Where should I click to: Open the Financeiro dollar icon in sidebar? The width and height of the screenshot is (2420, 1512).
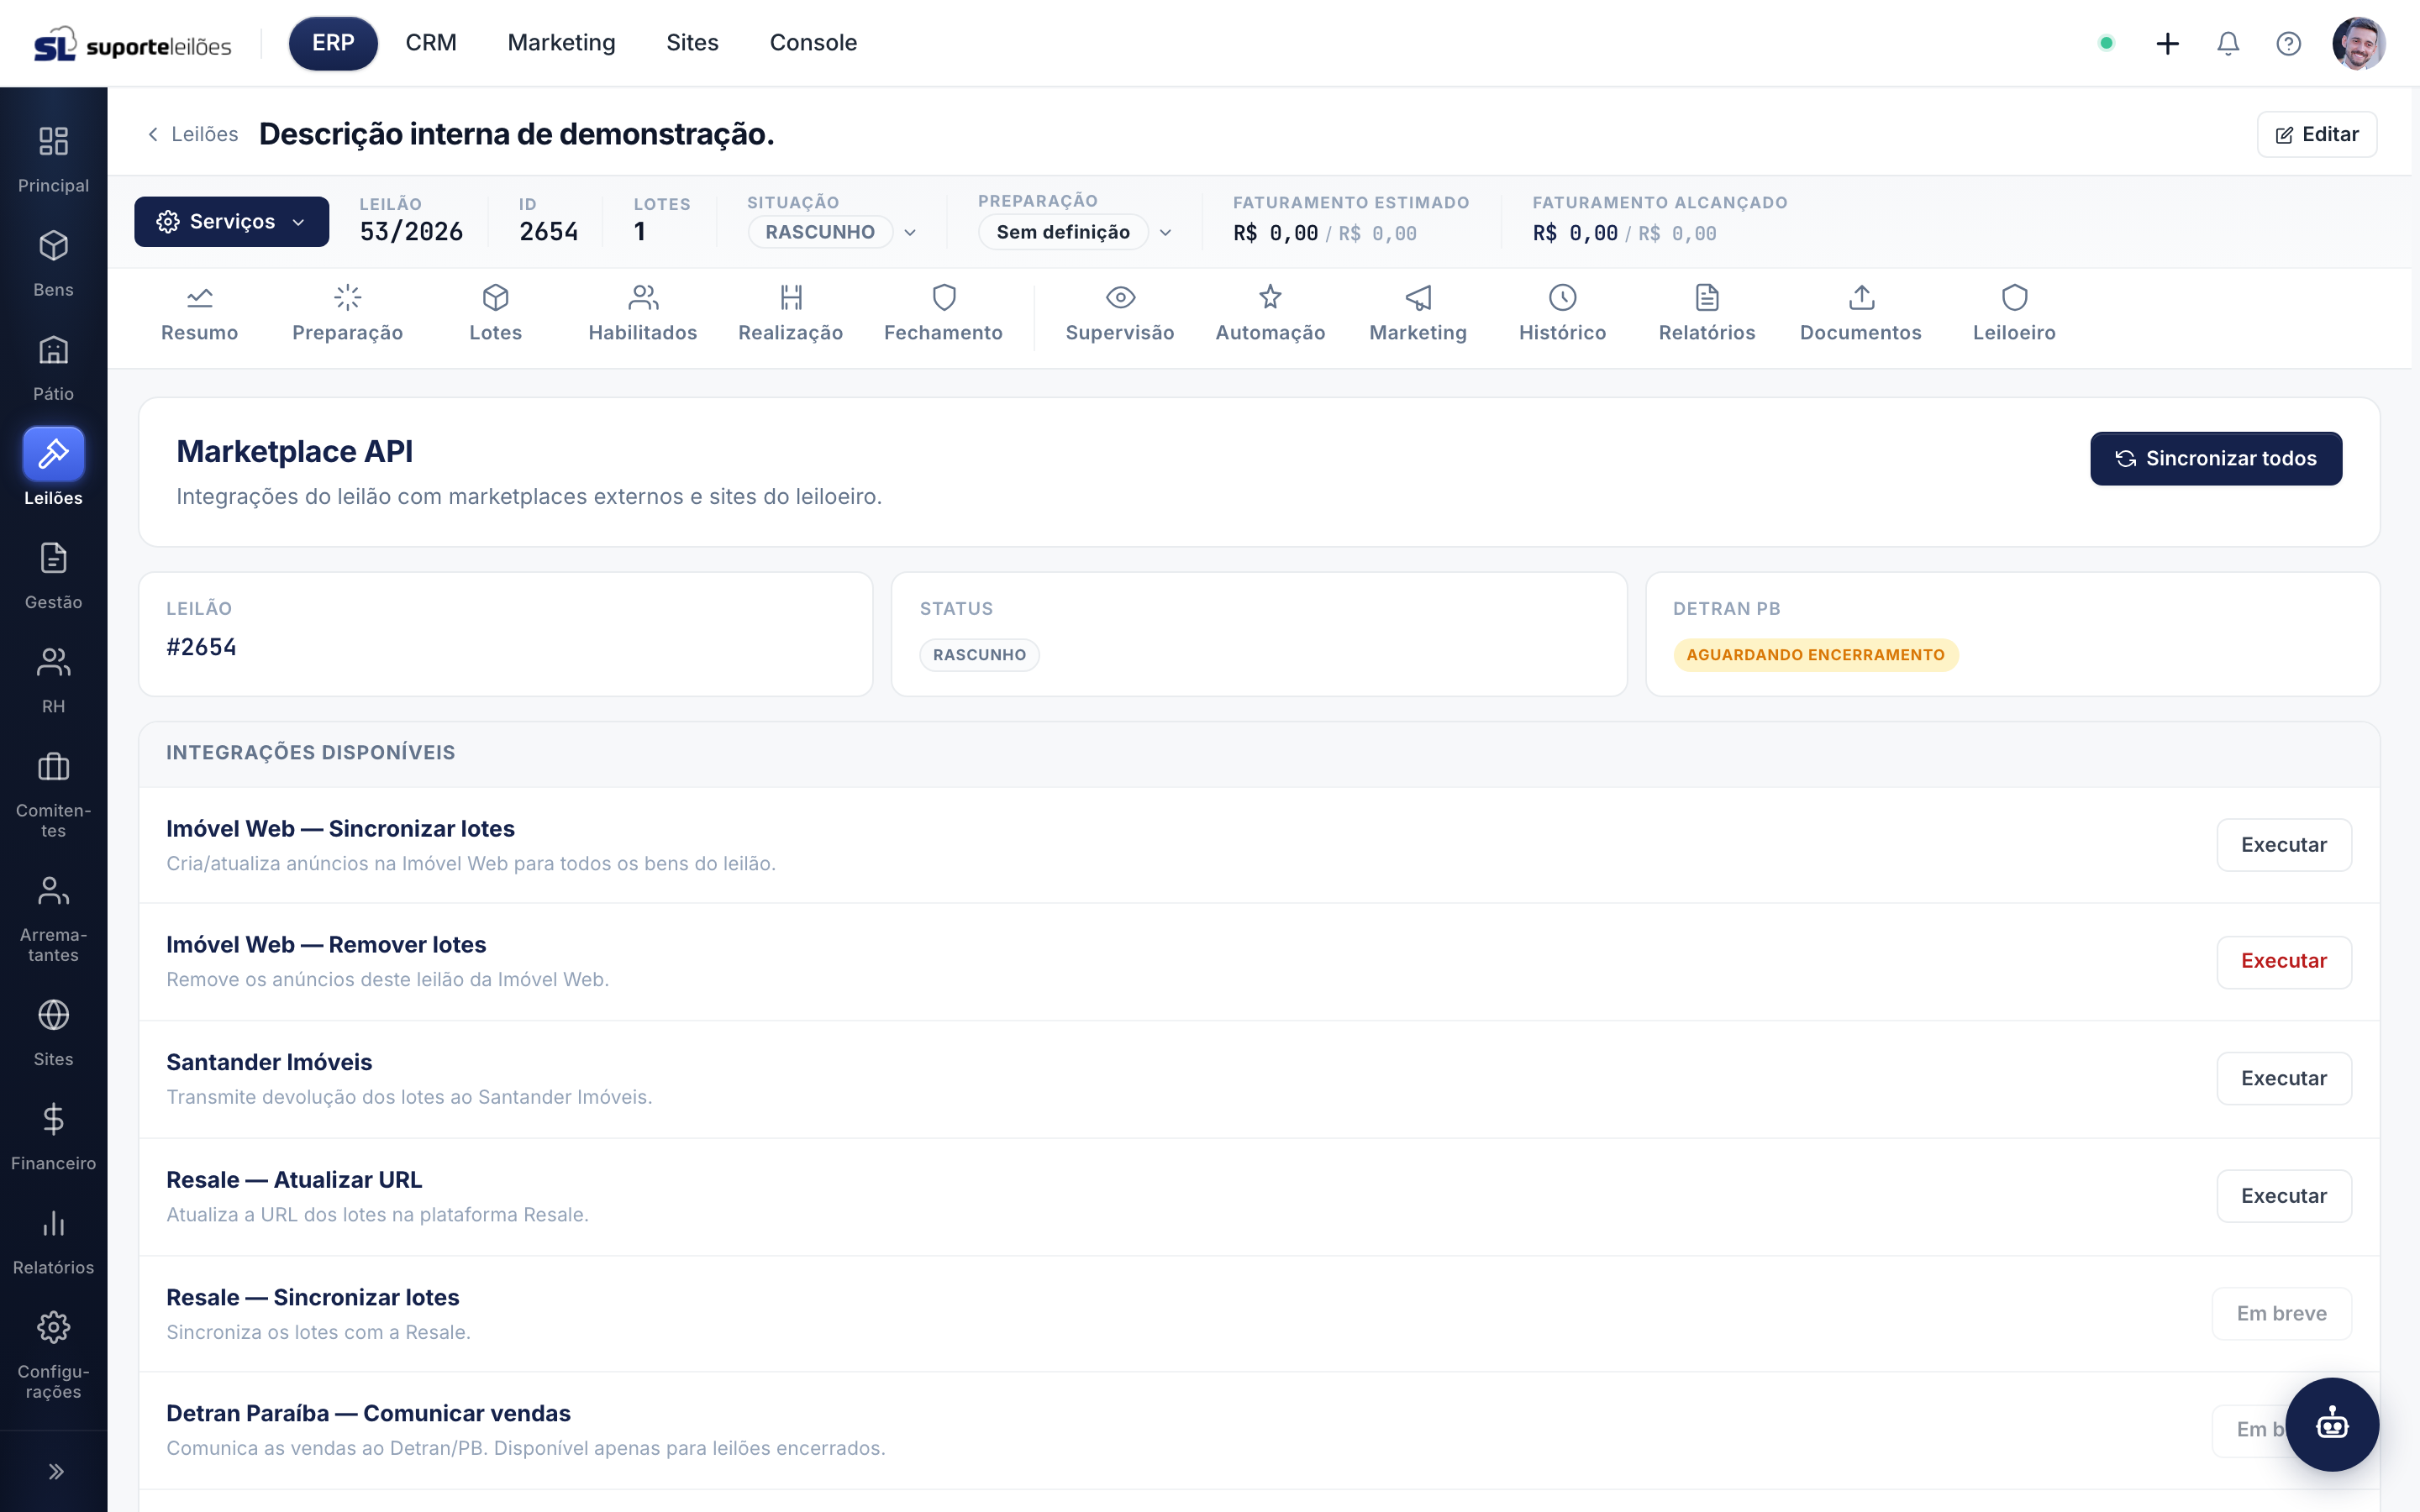[53, 1118]
